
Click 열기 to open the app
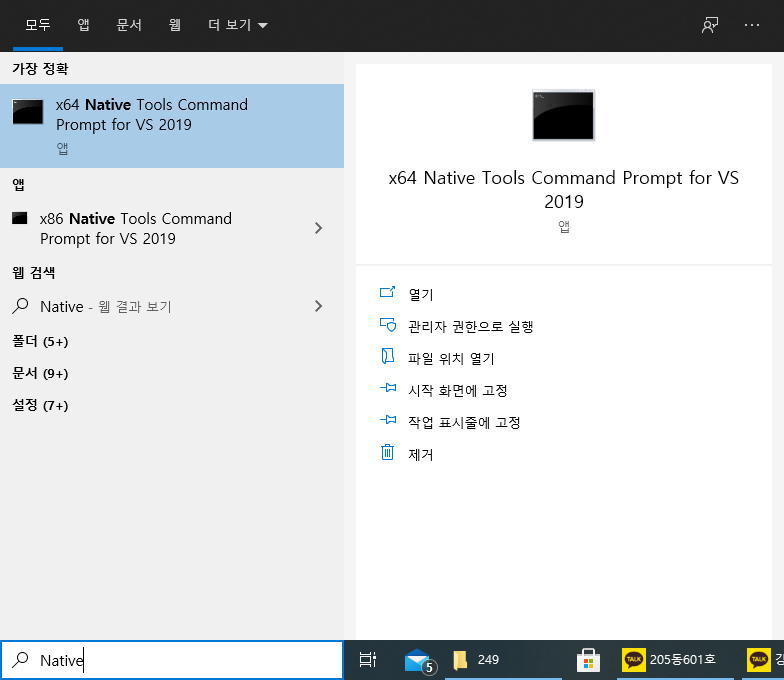point(420,294)
